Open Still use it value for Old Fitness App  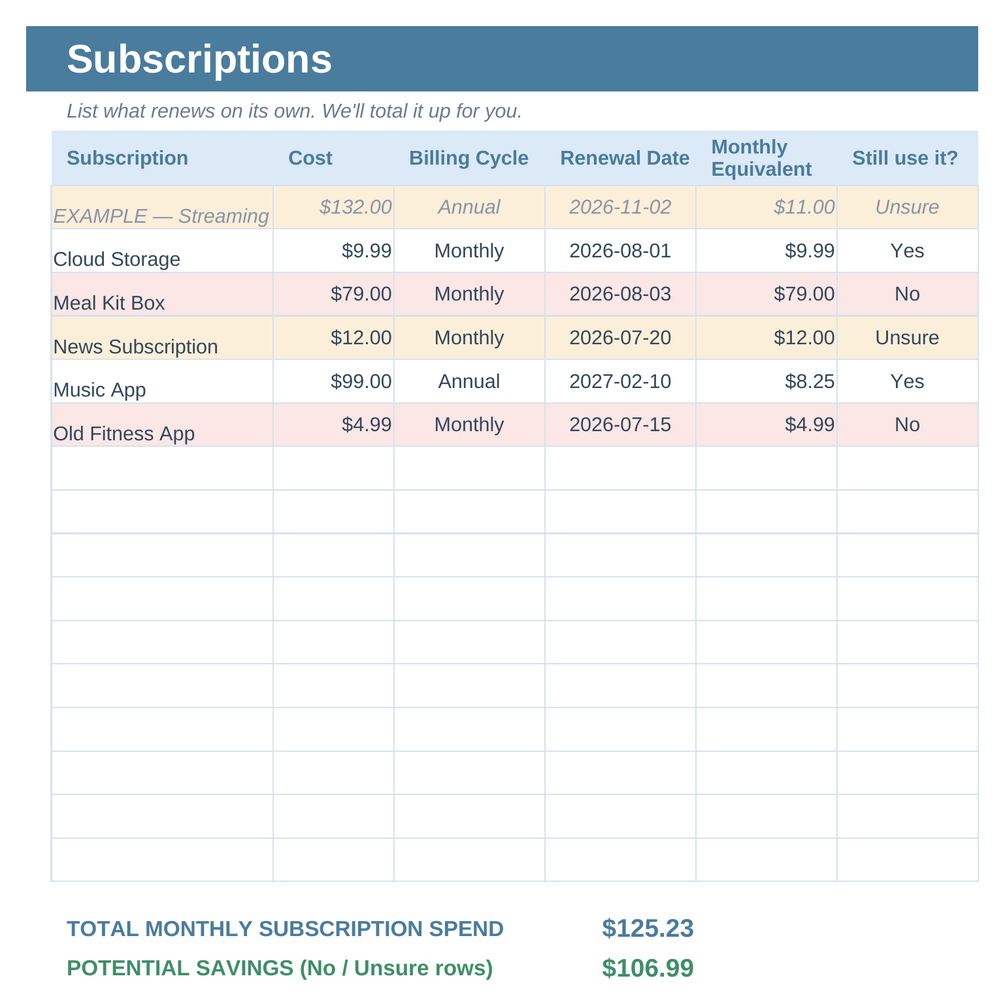coord(907,425)
